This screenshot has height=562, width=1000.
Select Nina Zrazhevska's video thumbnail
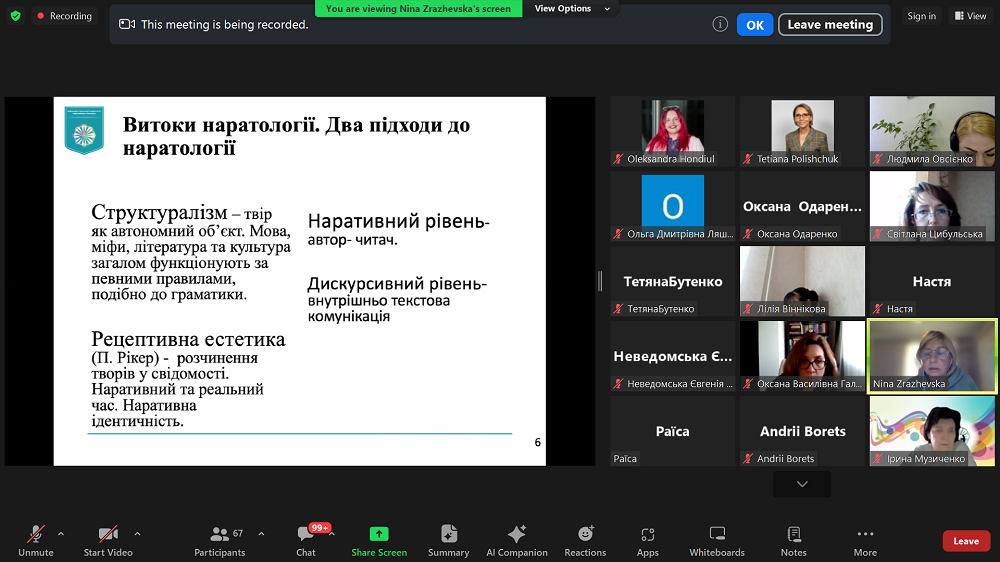(x=932, y=356)
